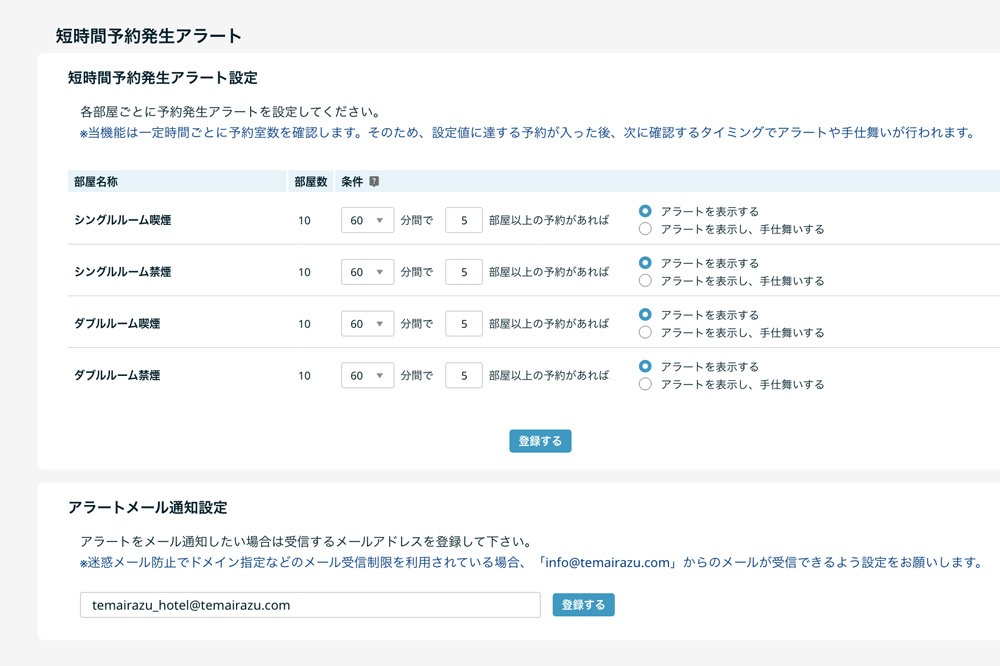Click the room threshold field for シングルルーム喫煙
This screenshot has height=666, width=1000.
(463, 219)
